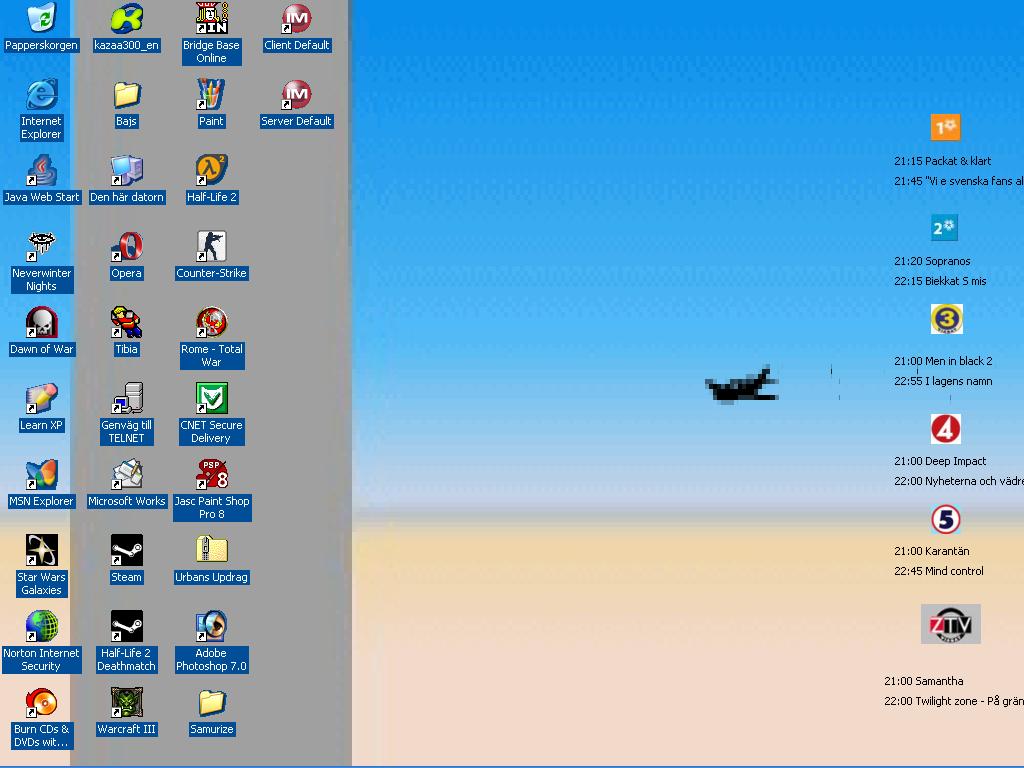This screenshot has width=1024, height=768.
Task: Open the Bajs folder
Action: (127, 94)
